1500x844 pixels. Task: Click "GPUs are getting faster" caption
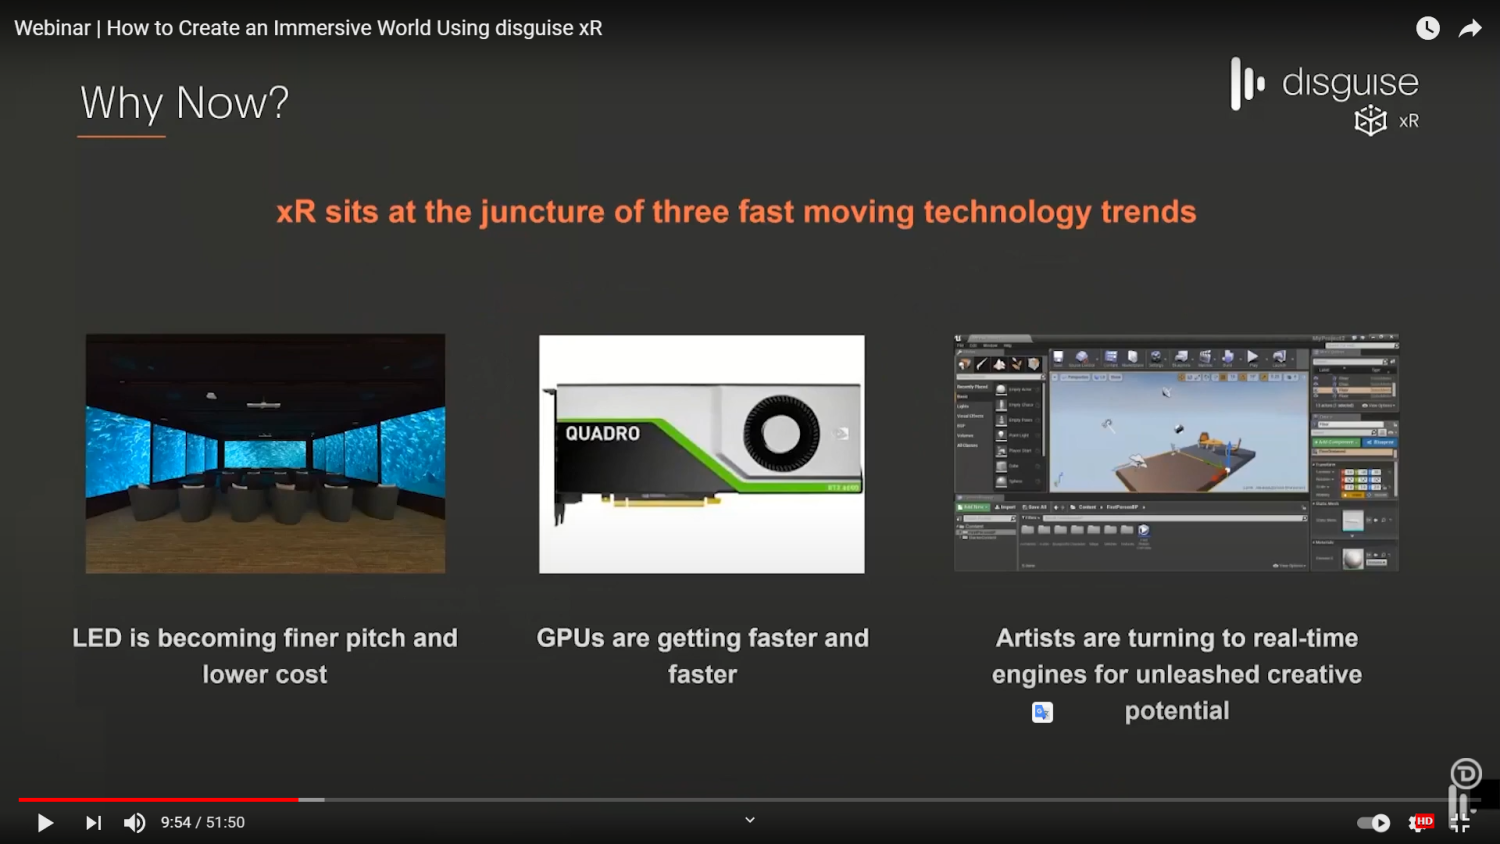click(702, 656)
